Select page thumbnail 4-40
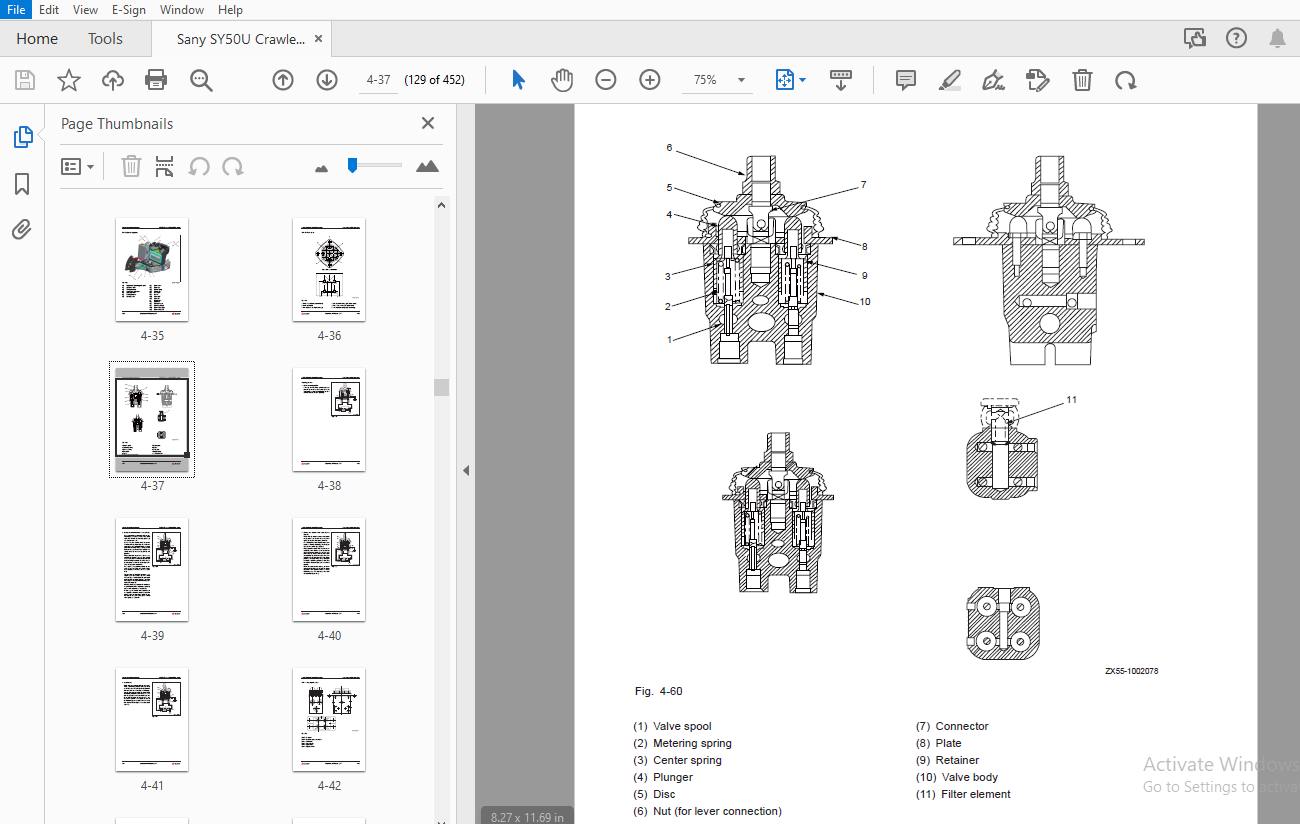 pos(329,569)
